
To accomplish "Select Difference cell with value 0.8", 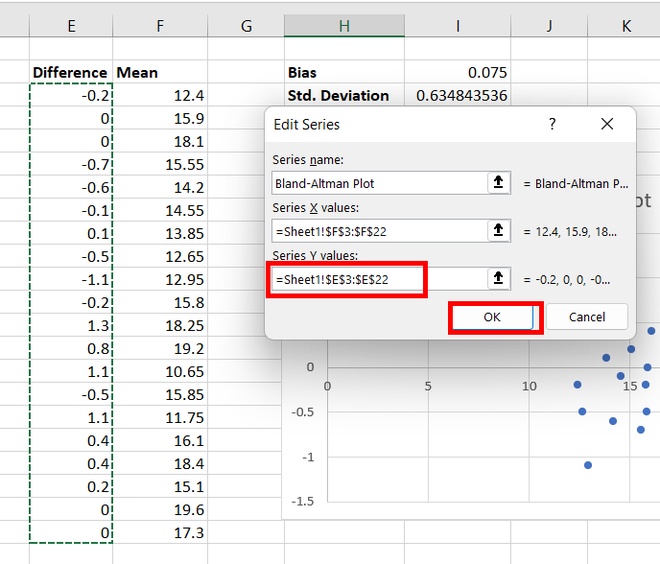I will click(71, 348).
